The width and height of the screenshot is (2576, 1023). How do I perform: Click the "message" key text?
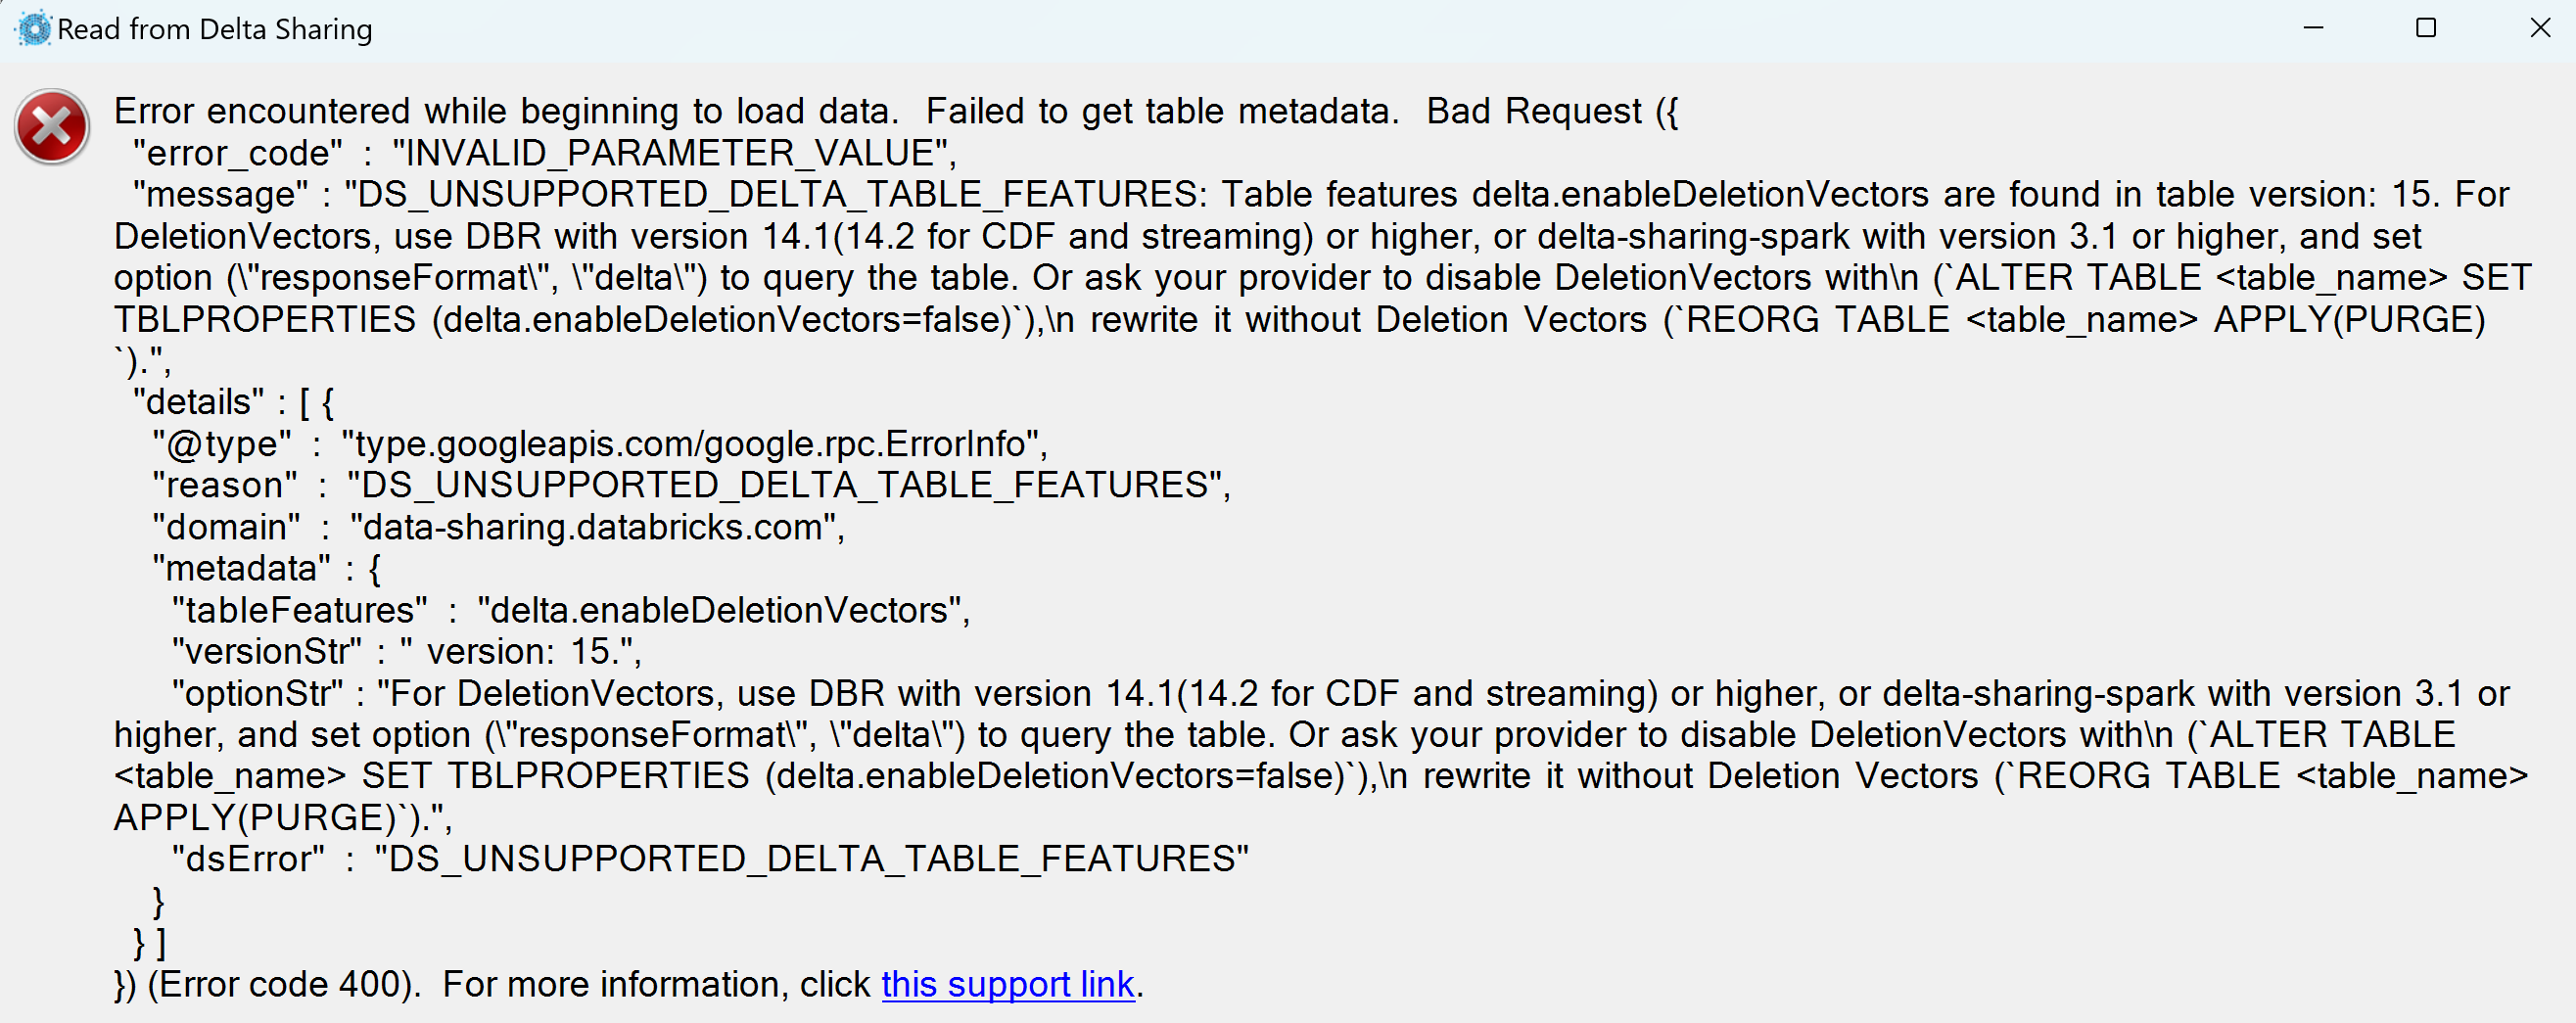pyautogui.click(x=220, y=194)
